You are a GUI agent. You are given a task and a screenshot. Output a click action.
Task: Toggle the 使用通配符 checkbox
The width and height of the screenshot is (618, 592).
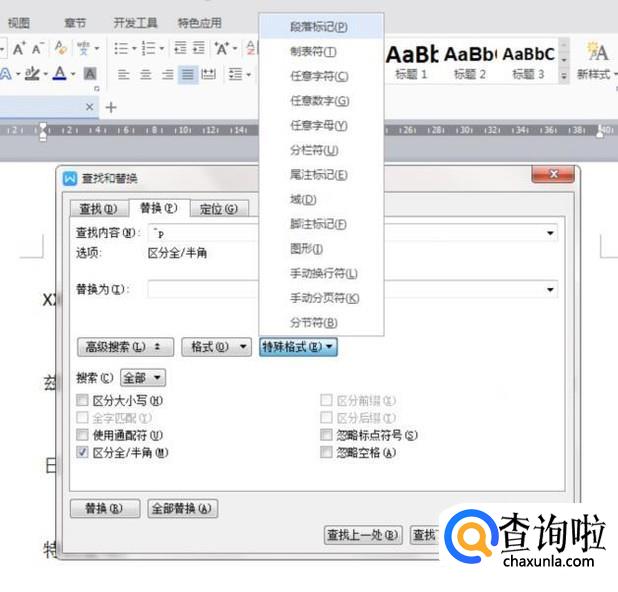(82, 435)
